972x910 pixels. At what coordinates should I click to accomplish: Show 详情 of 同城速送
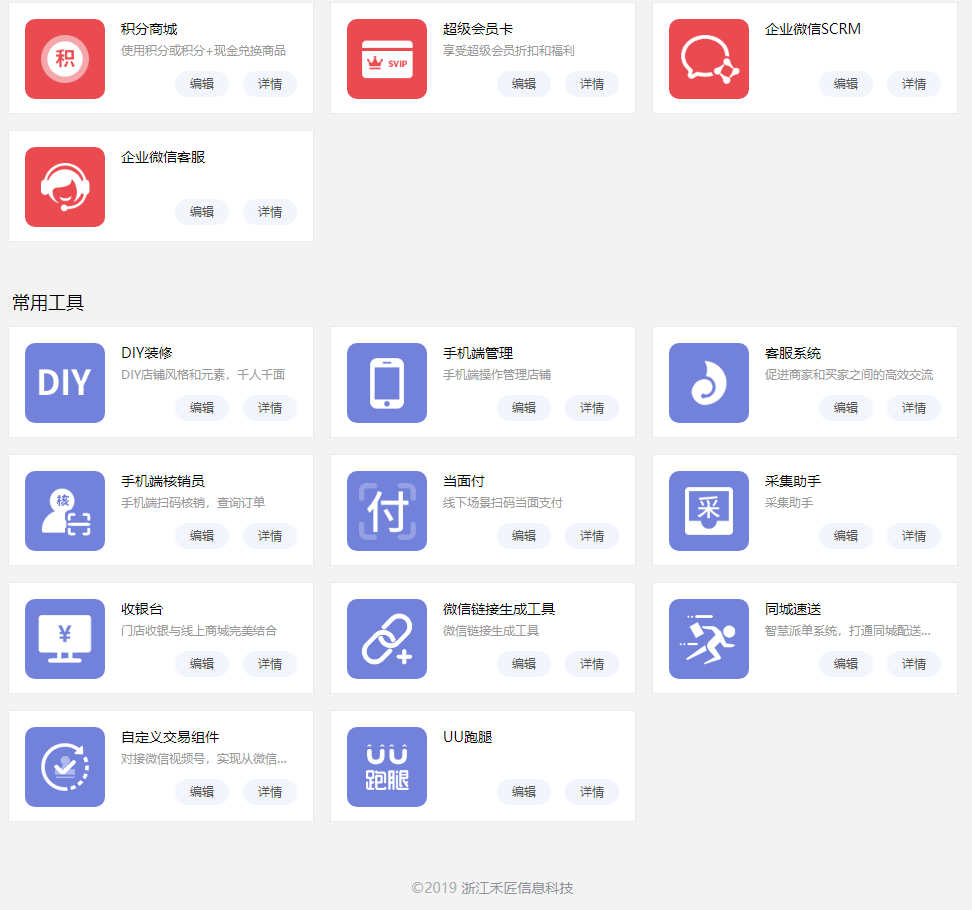[914, 664]
